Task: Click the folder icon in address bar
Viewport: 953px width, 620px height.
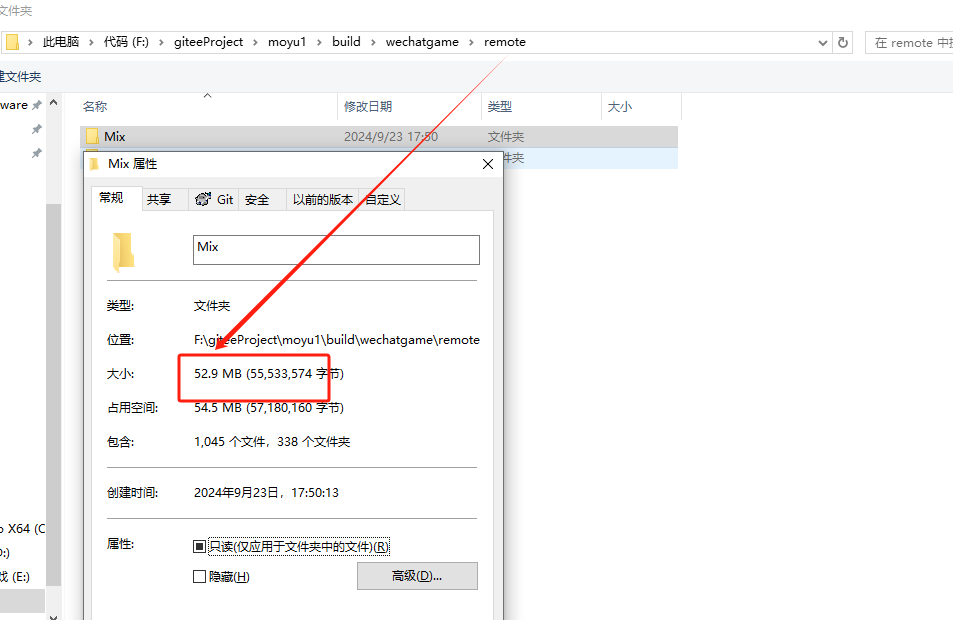Action: (12, 42)
